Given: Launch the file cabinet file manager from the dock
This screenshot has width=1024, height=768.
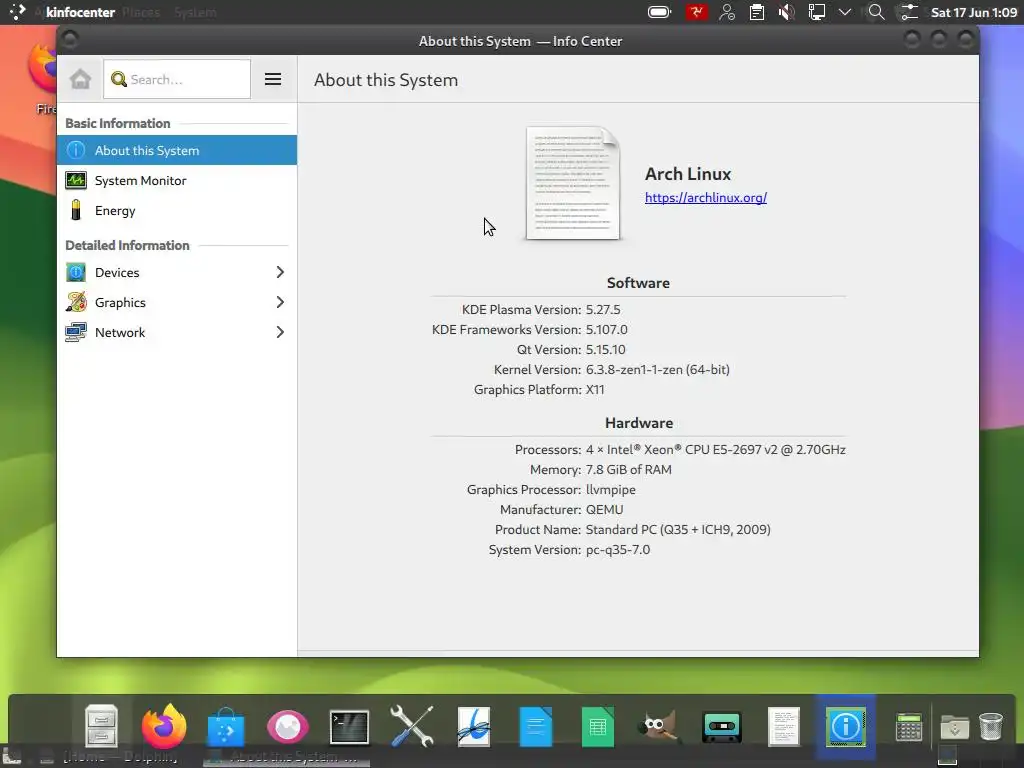Looking at the screenshot, I should (x=101, y=726).
